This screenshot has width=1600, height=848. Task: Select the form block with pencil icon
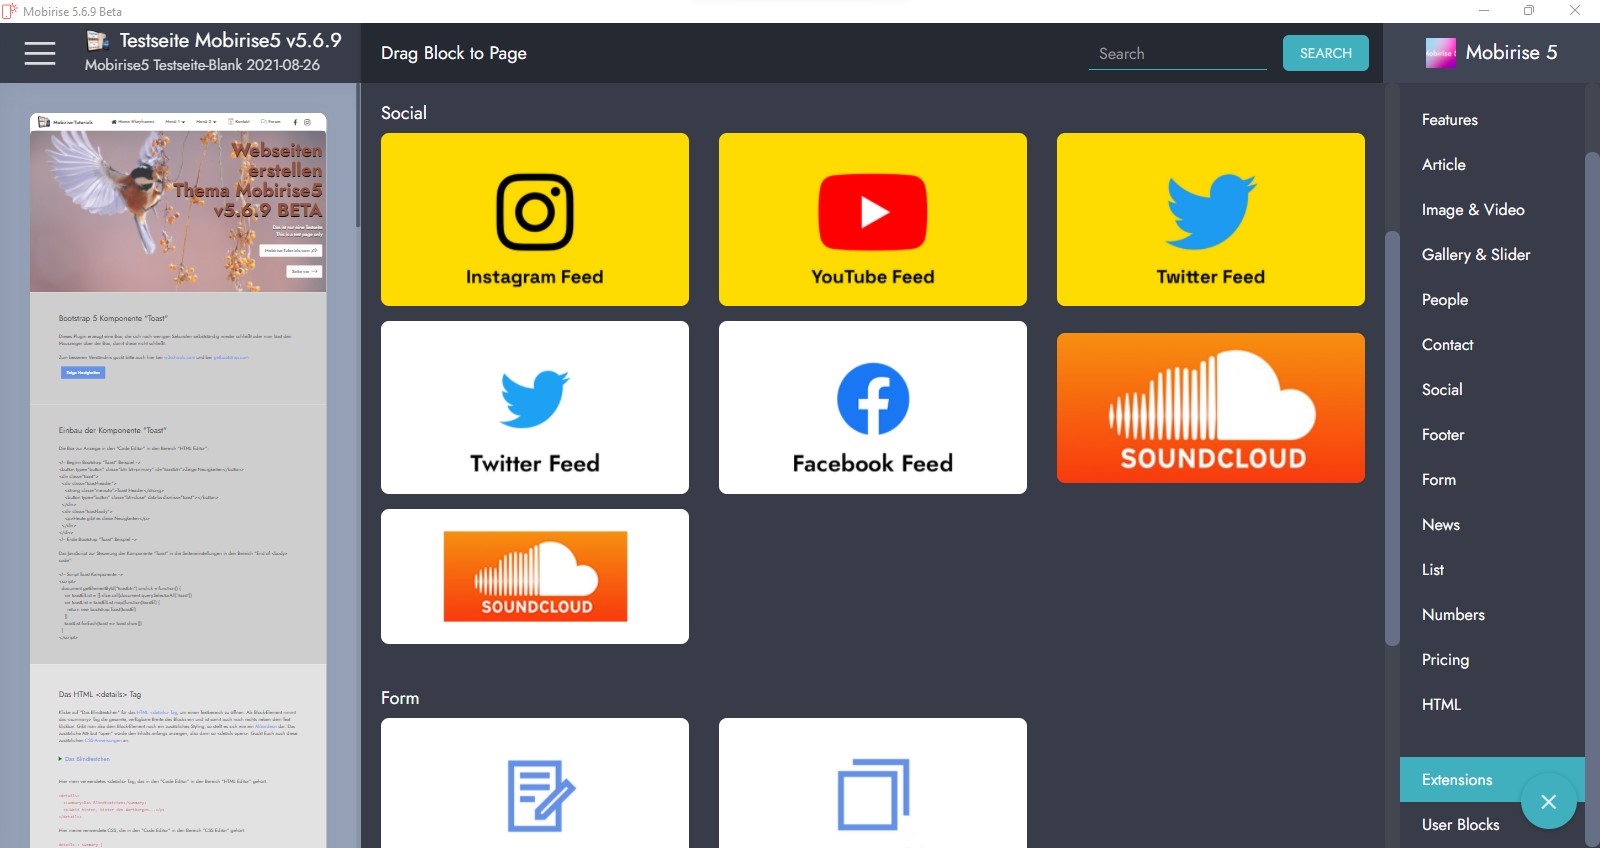tap(535, 783)
